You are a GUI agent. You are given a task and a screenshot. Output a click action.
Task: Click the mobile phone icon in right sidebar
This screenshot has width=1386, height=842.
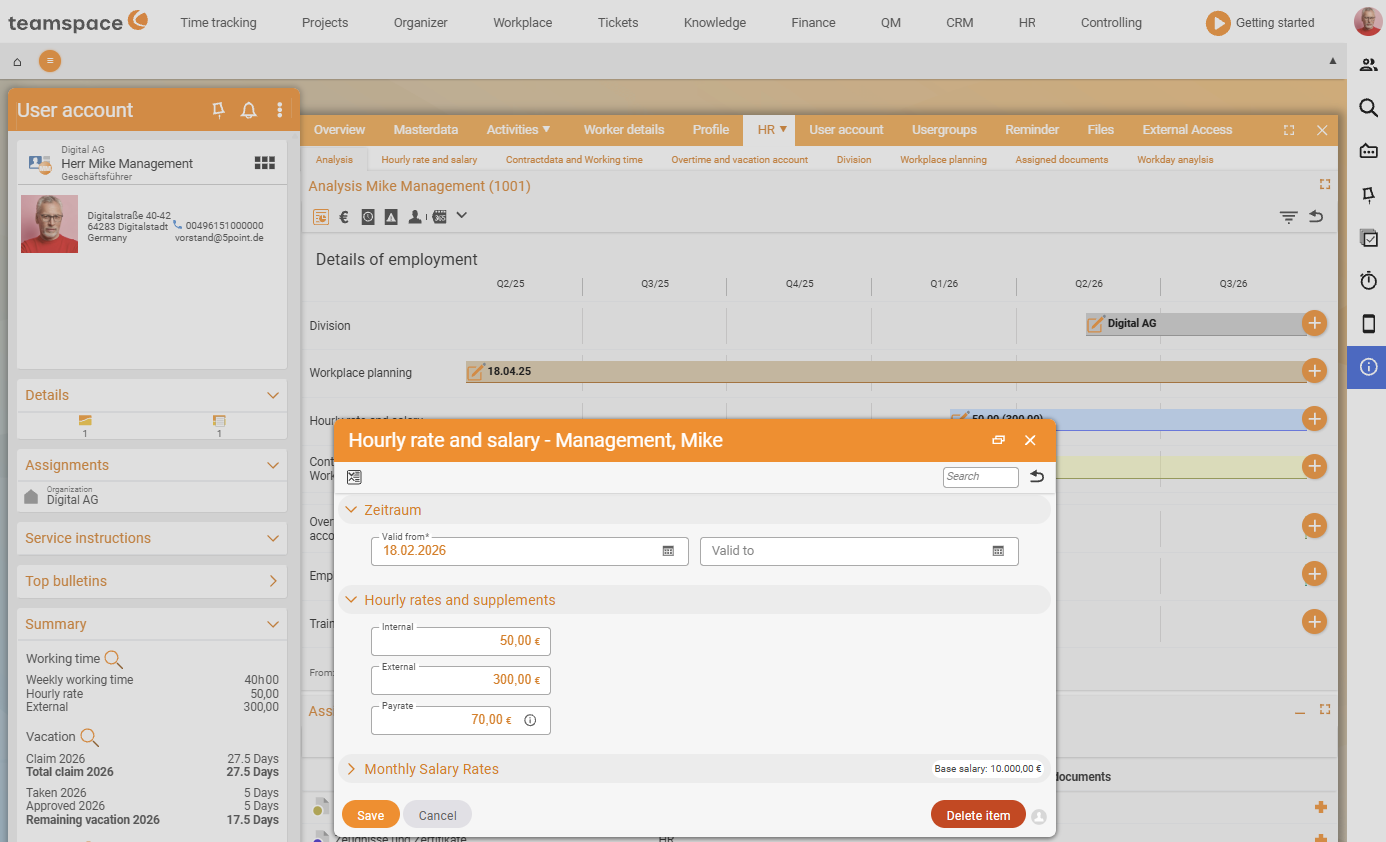click(1368, 324)
